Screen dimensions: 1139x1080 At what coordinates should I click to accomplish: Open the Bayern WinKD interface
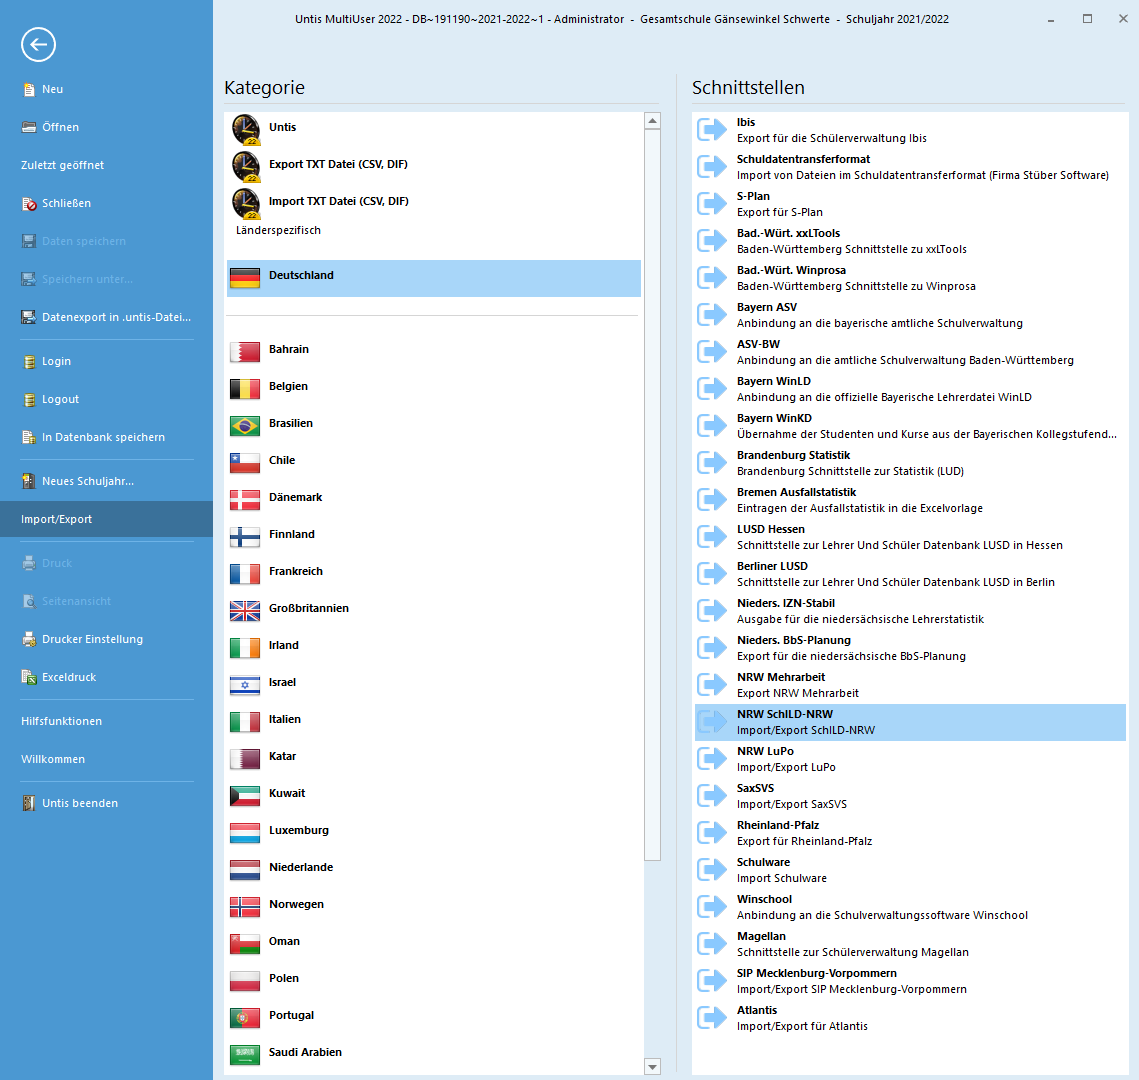[910, 426]
